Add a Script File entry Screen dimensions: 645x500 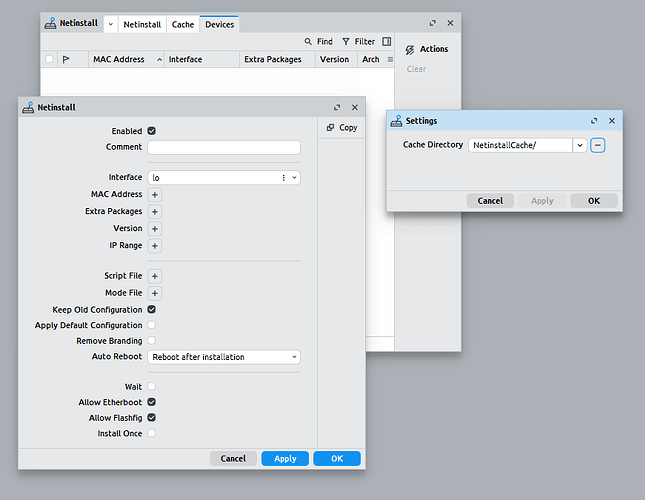point(155,276)
